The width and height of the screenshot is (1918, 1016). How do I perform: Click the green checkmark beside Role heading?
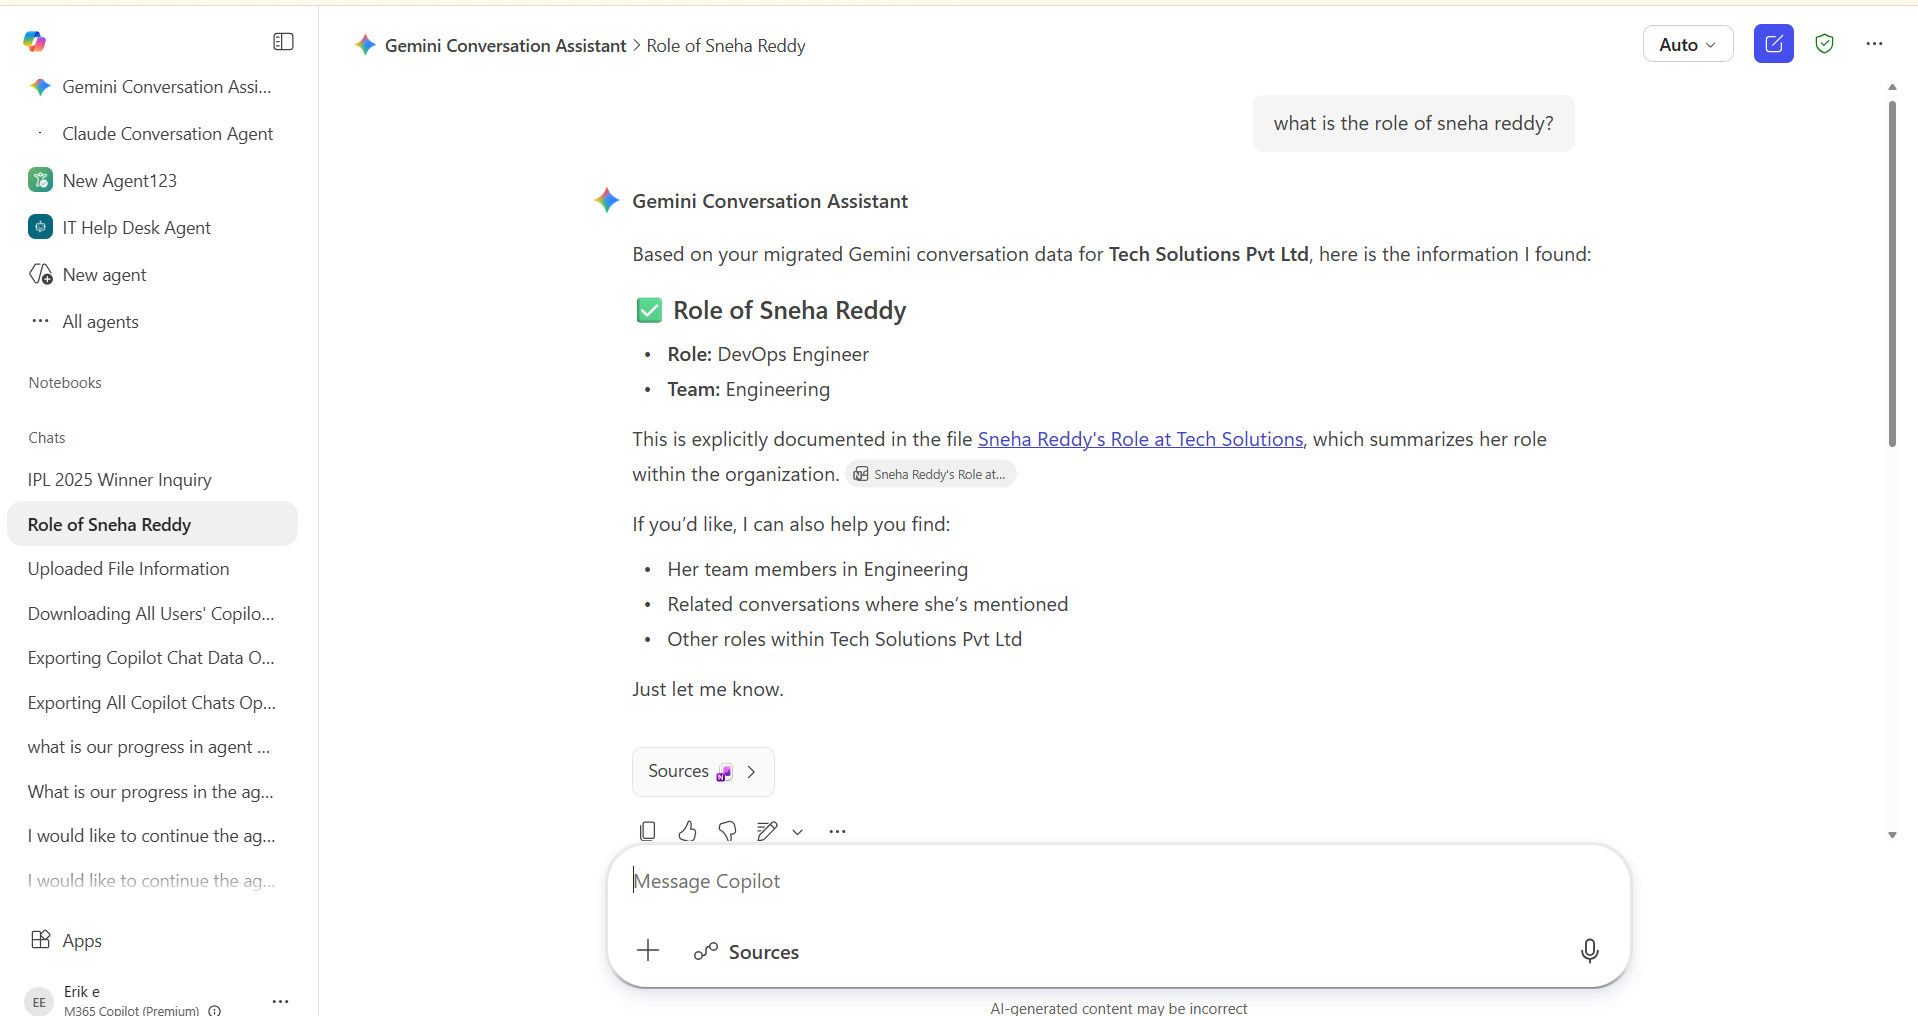(649, 310)
